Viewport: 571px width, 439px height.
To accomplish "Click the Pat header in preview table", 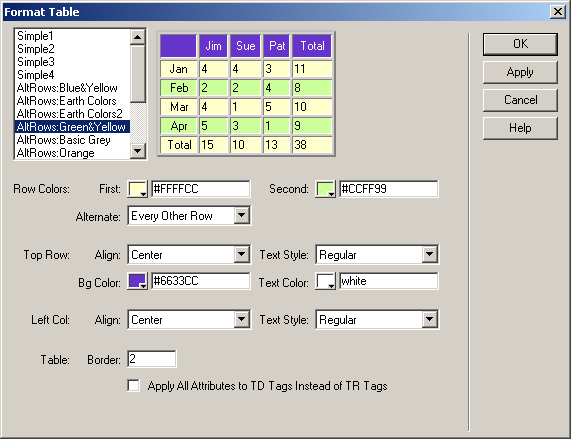I will (277, 46).
